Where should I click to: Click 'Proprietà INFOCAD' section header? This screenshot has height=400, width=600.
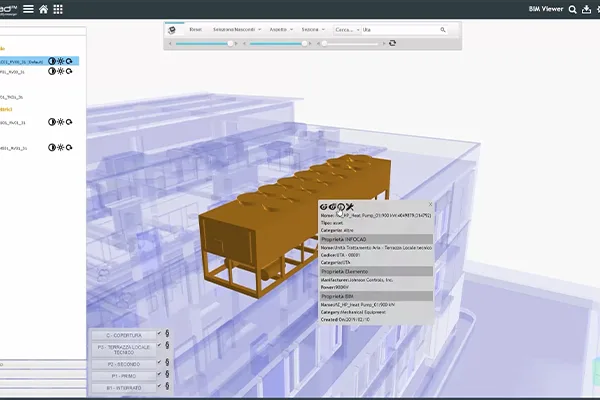click(376, 239)
